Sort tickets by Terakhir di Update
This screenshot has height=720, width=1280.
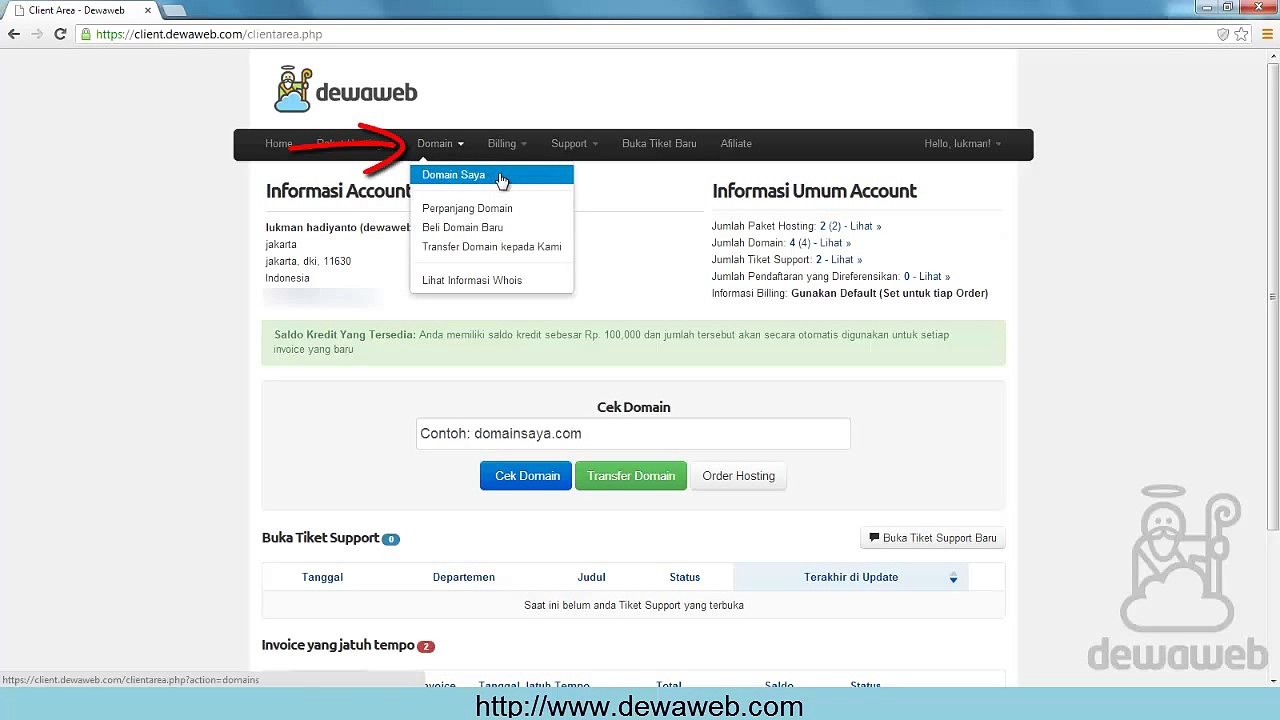tap(851, 577)
